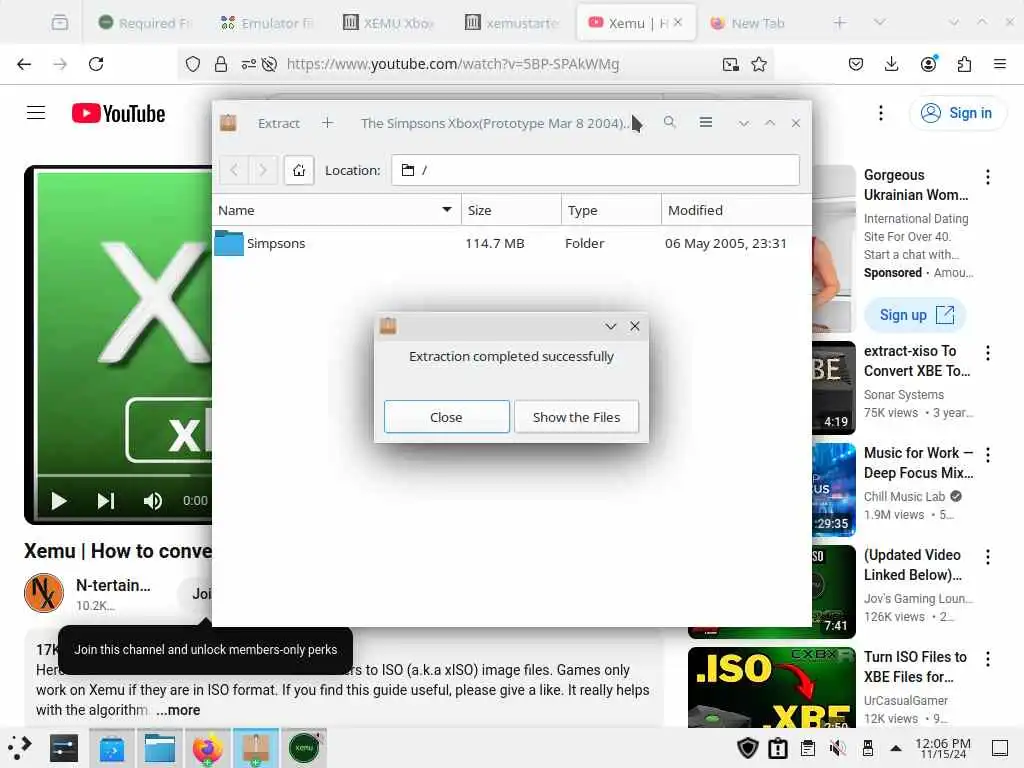Switch to the xemustarter tab
The height and width of the screenshot is (768, 1024).
[513, 23]
